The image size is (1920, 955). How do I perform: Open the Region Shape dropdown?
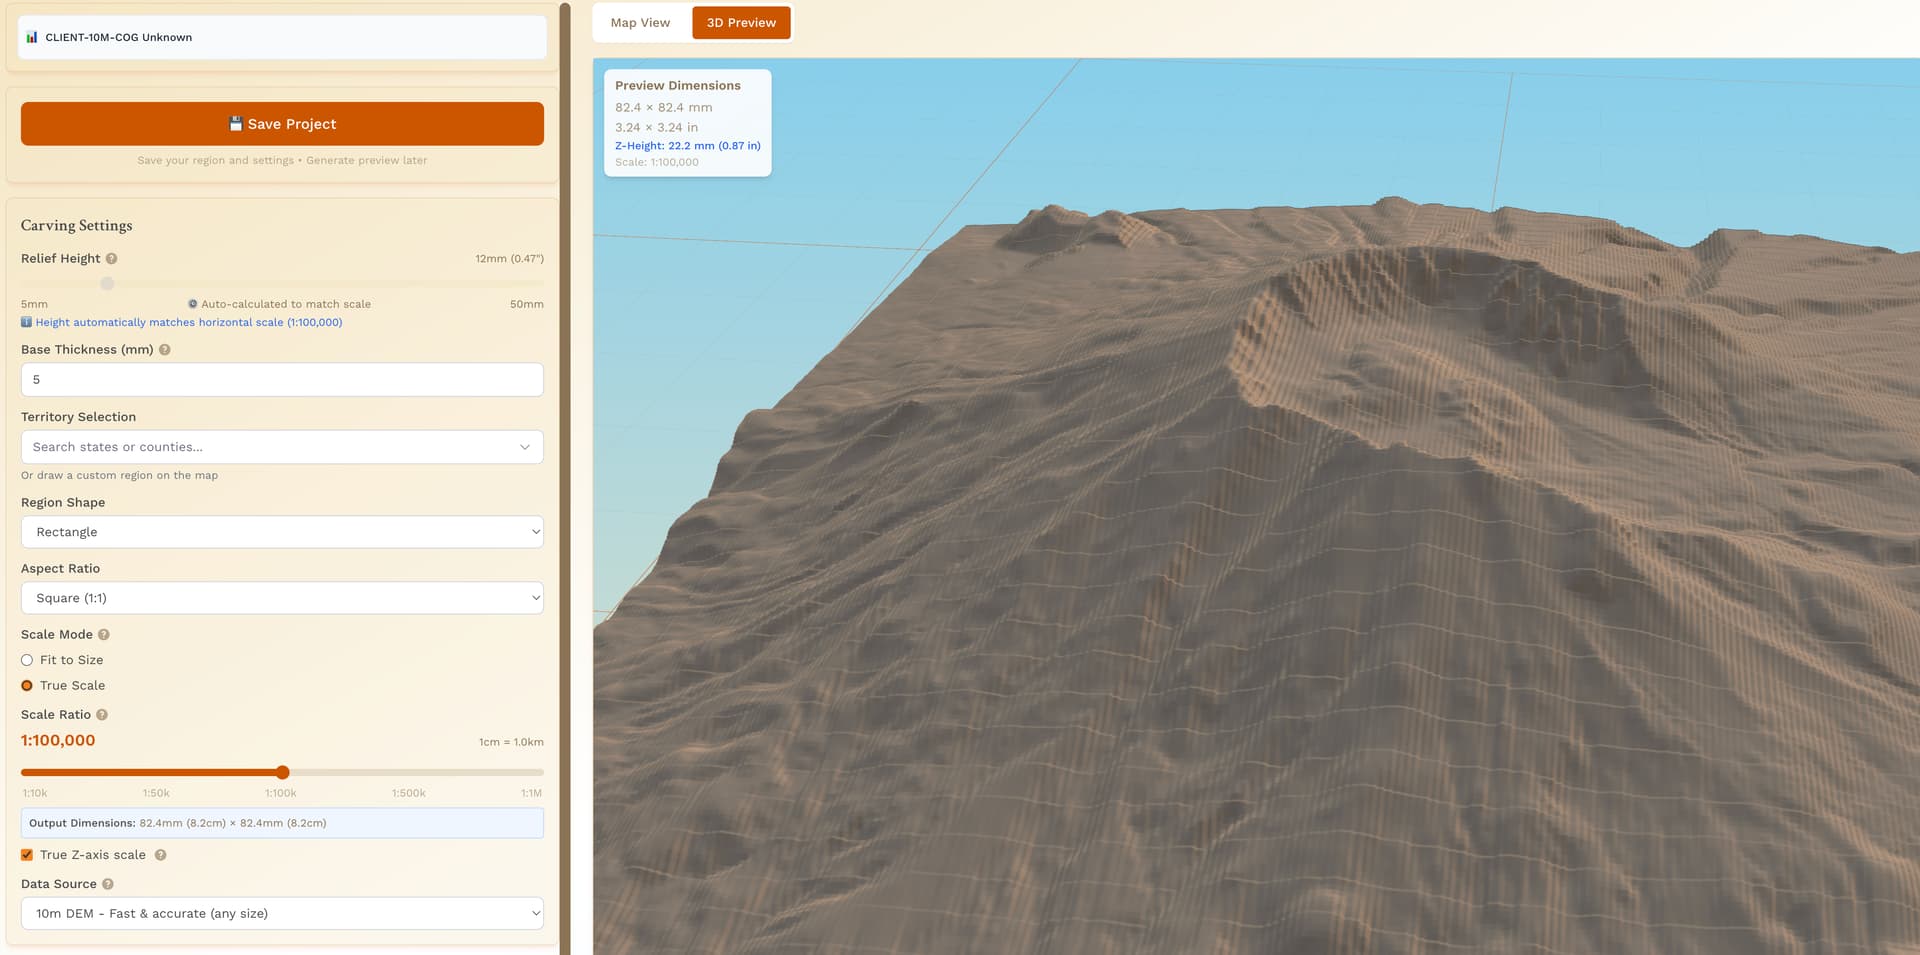(x=282, y=532)
